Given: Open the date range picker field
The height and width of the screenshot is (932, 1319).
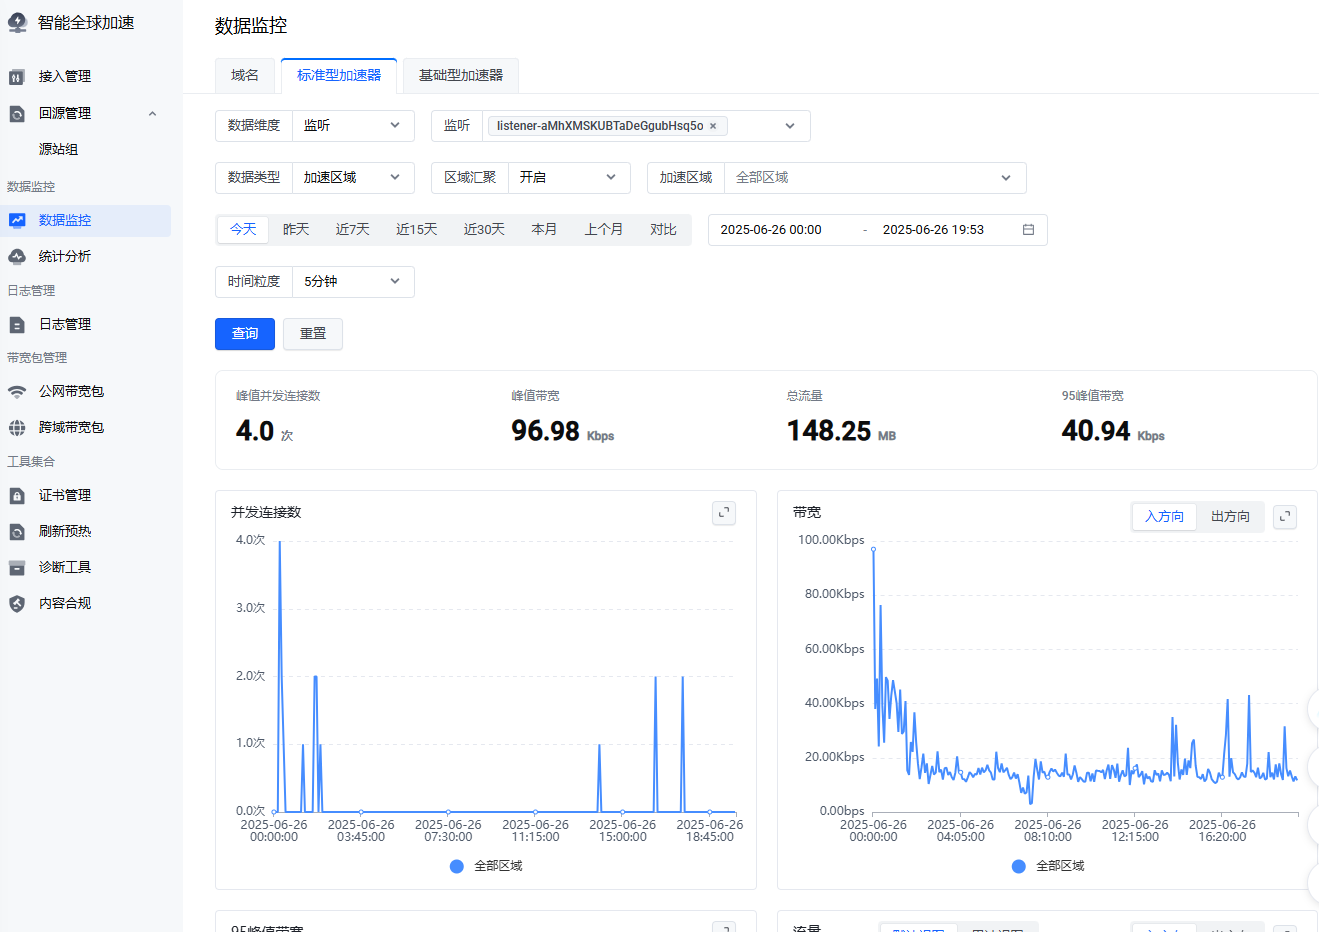Looking at the screenshot, I should pyautogui.click(x=876, y=230).
